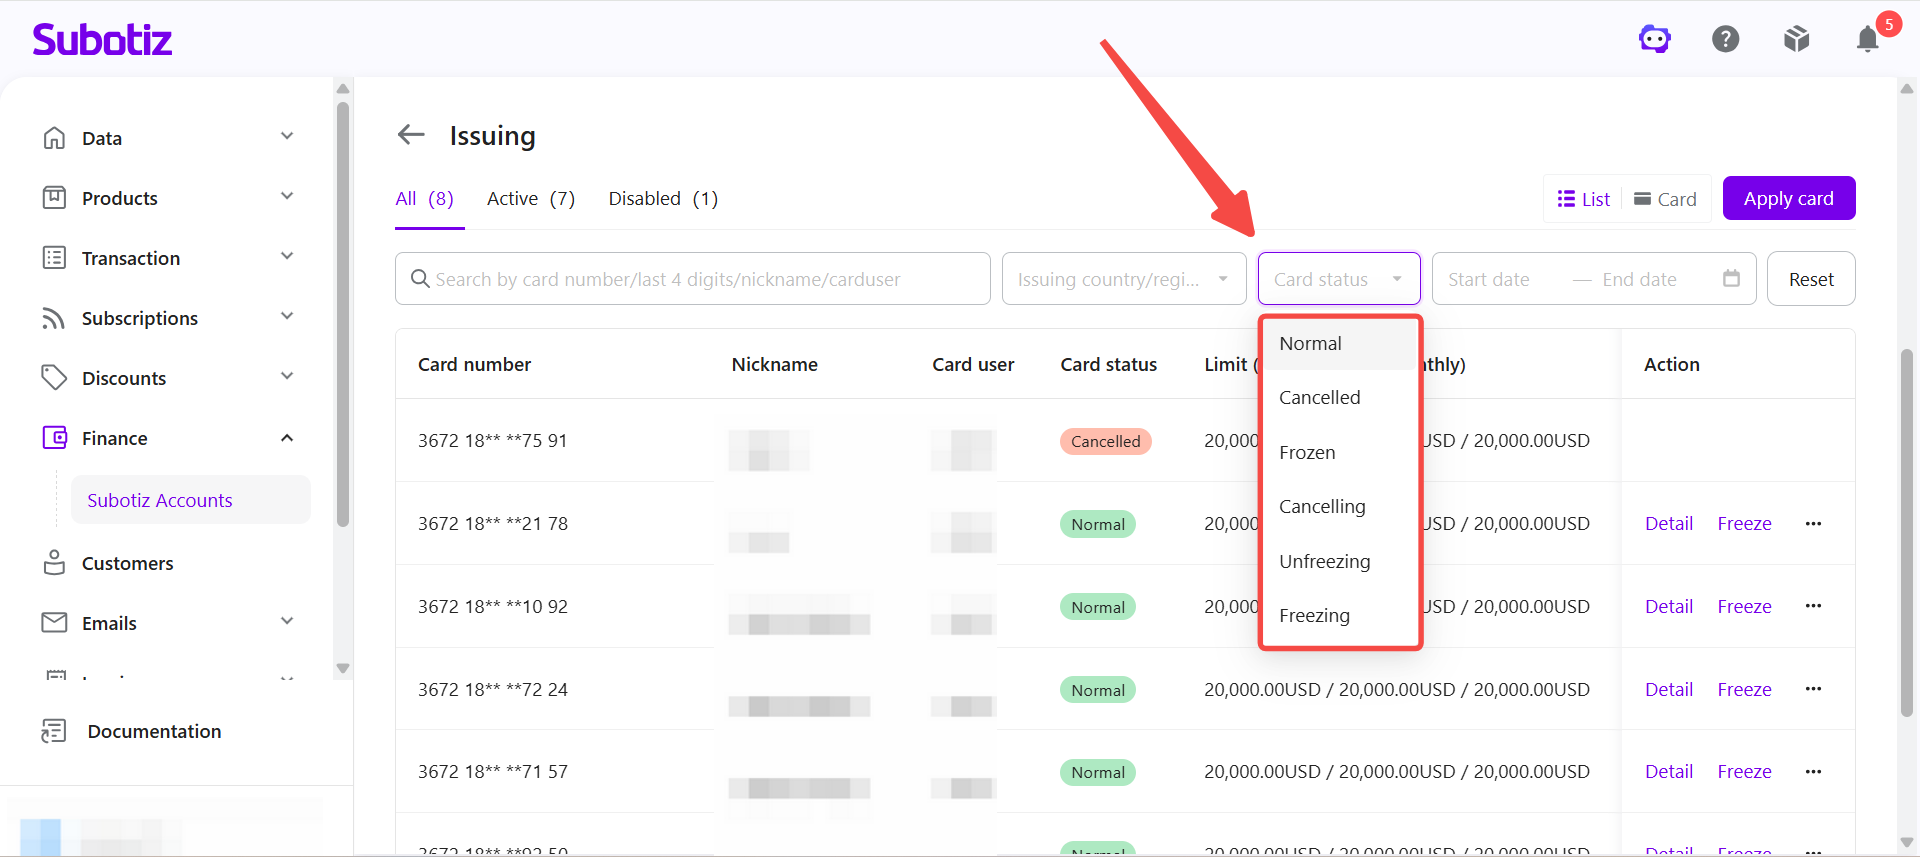Viewport: 1920px width, 857px height.
Task: Go back using the arrow beside Issuing
Action: pyautogui.click(x=411, y=134)
